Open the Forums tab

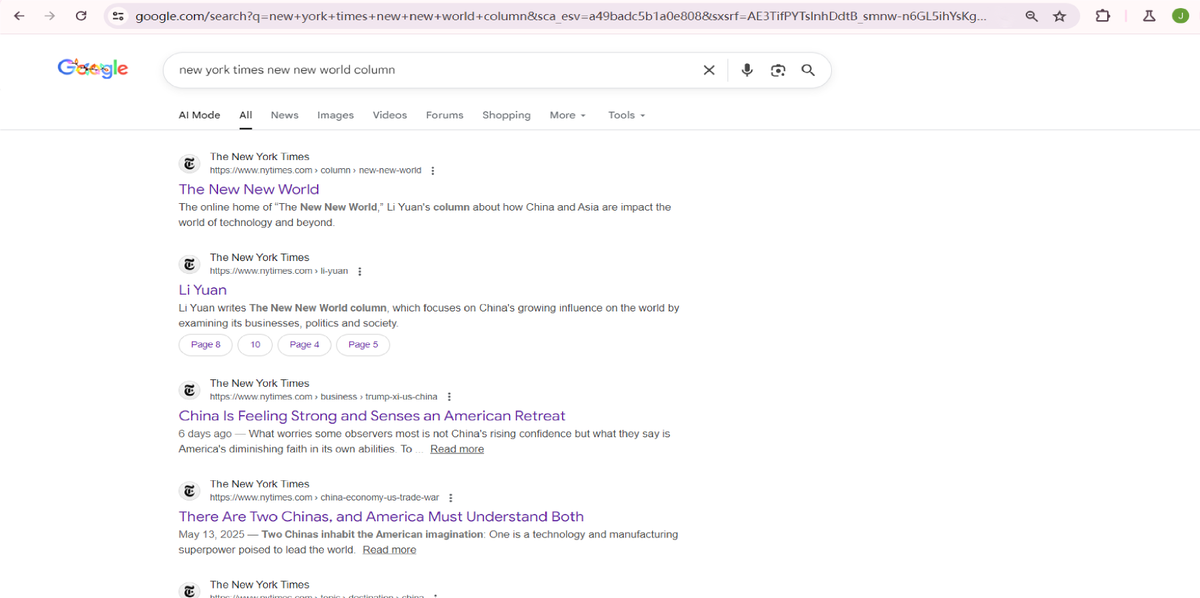444,115
